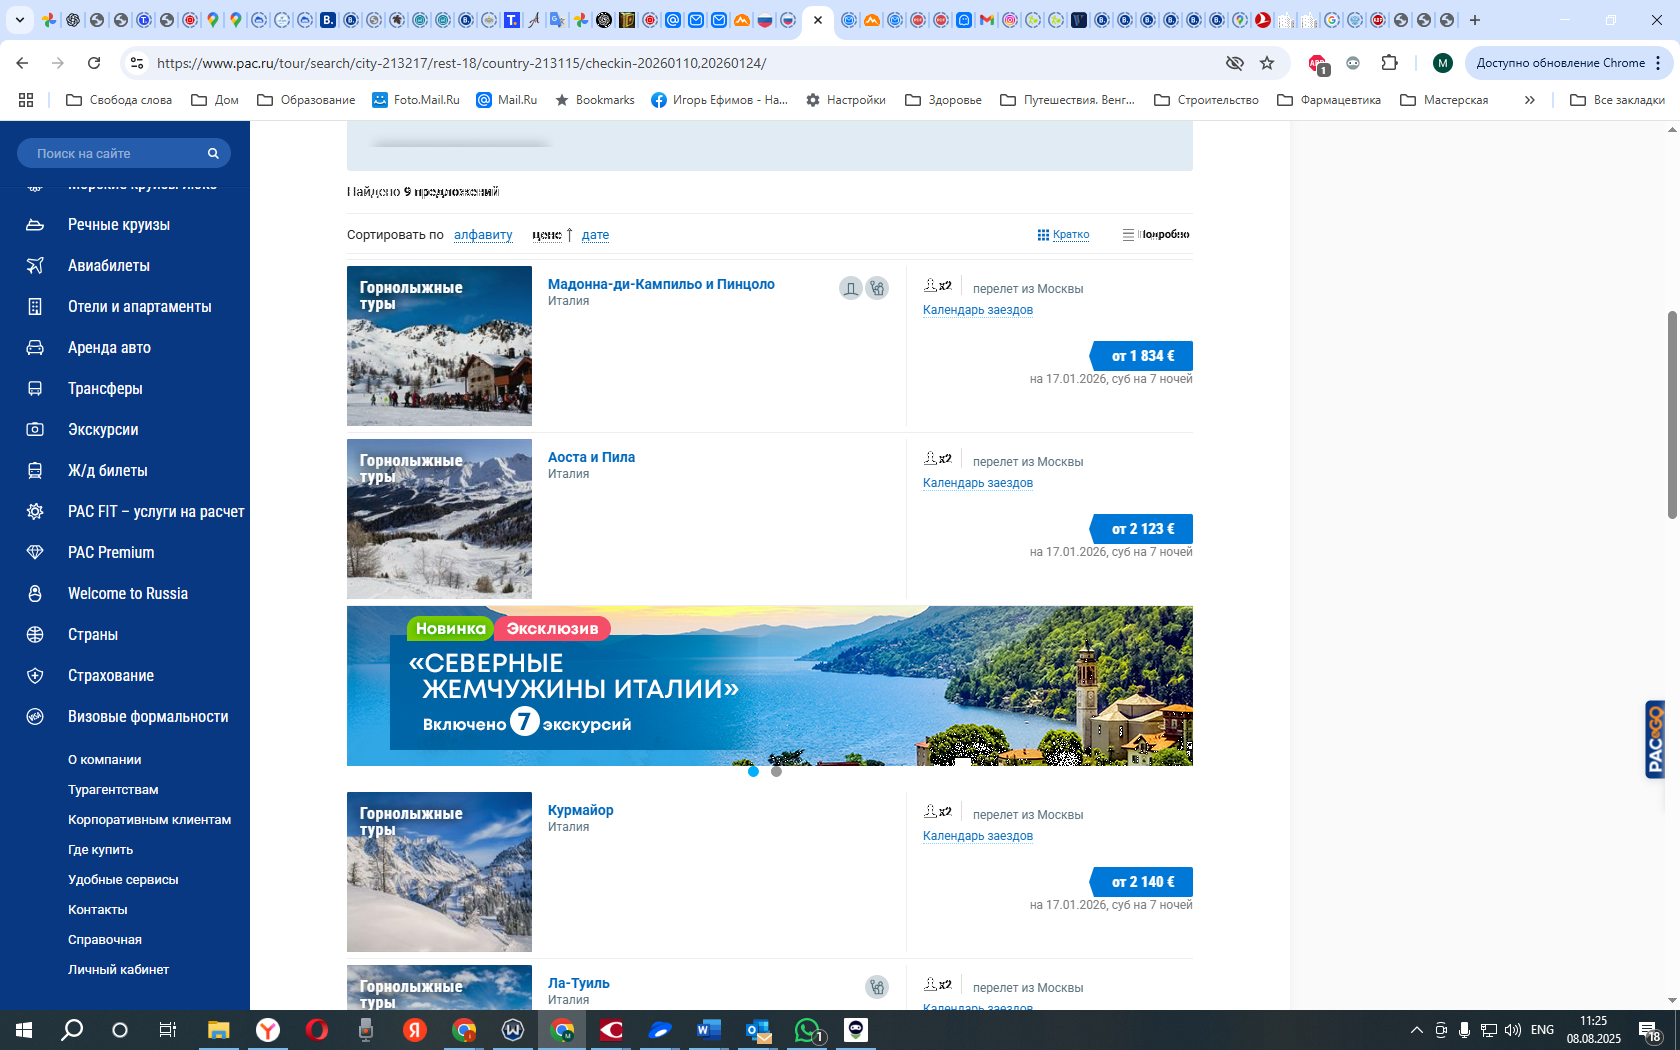Switch to Подробно list view

pyautogui.click(x=1156, y=234)
